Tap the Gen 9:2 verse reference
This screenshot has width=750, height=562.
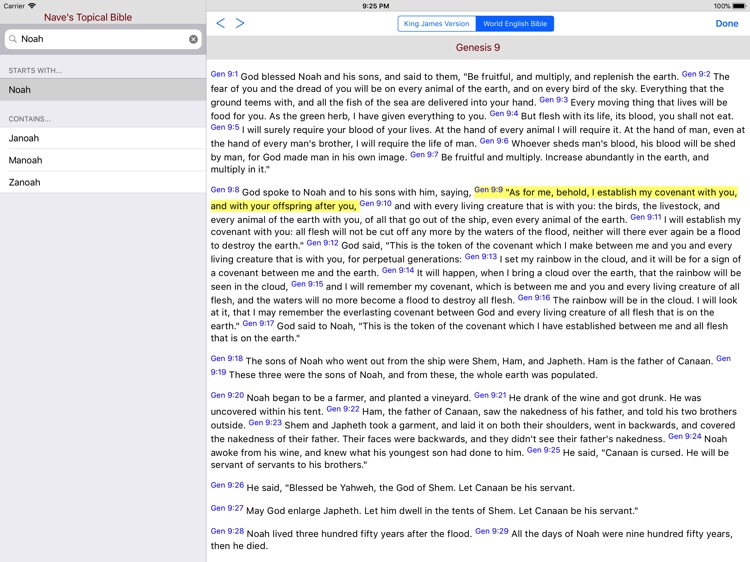[x=696, y=74]
